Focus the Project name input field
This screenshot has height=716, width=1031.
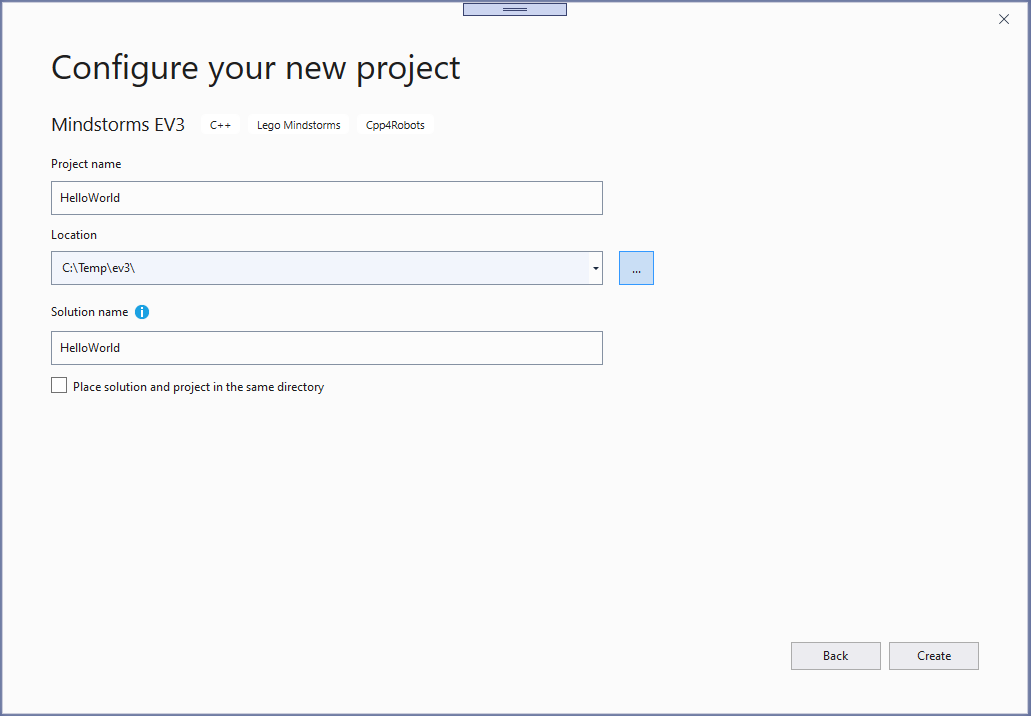point(327,198)
